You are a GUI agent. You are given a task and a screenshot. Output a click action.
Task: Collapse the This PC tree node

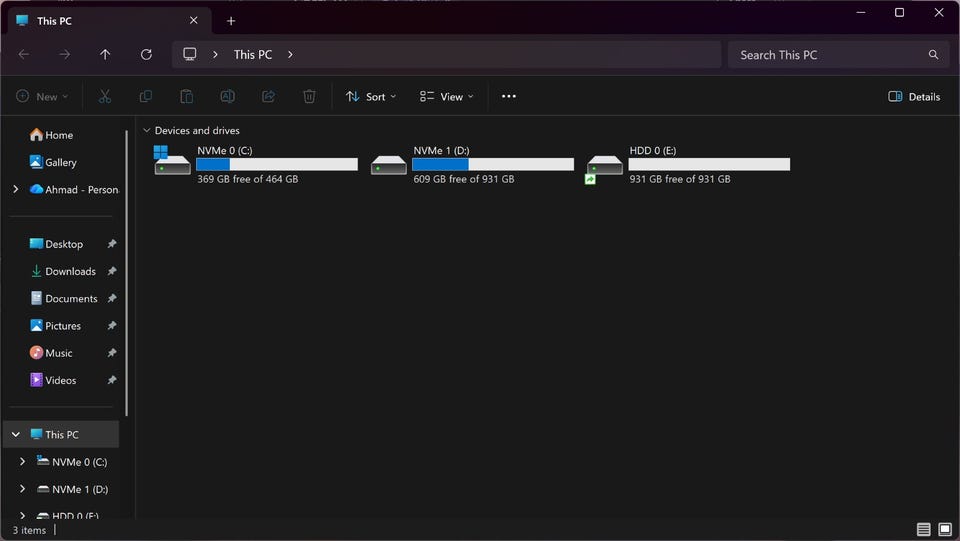click(16, 435)
